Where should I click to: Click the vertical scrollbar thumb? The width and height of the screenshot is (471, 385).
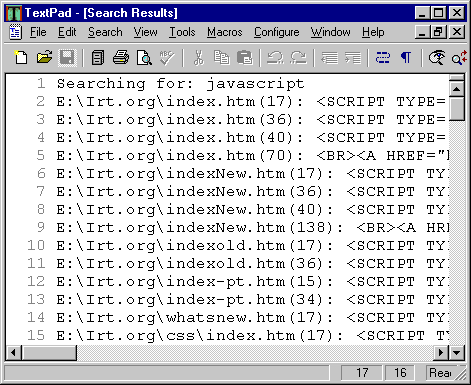click(457, 109)
